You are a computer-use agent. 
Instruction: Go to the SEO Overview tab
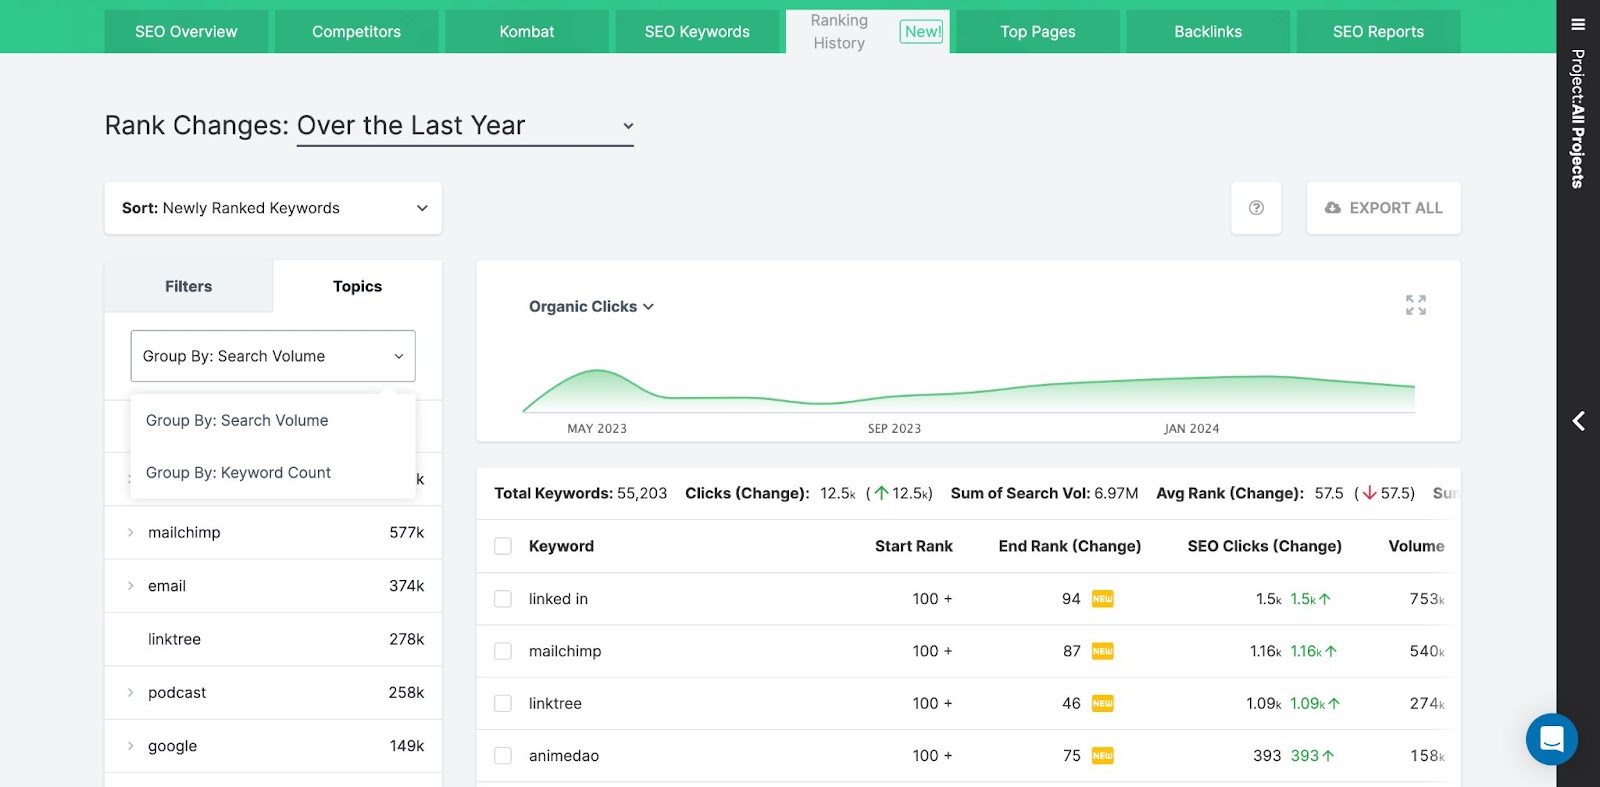tap(186, 31)
